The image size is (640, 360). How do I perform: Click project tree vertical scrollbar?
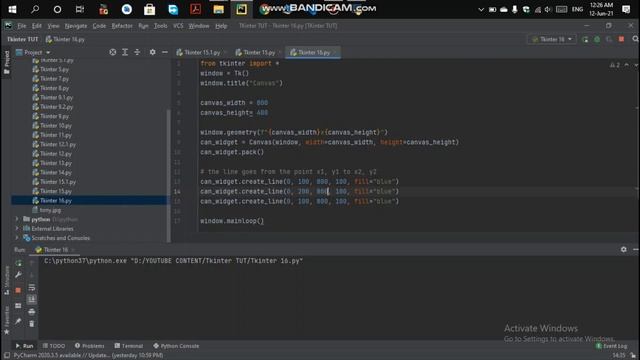point(169,176)
